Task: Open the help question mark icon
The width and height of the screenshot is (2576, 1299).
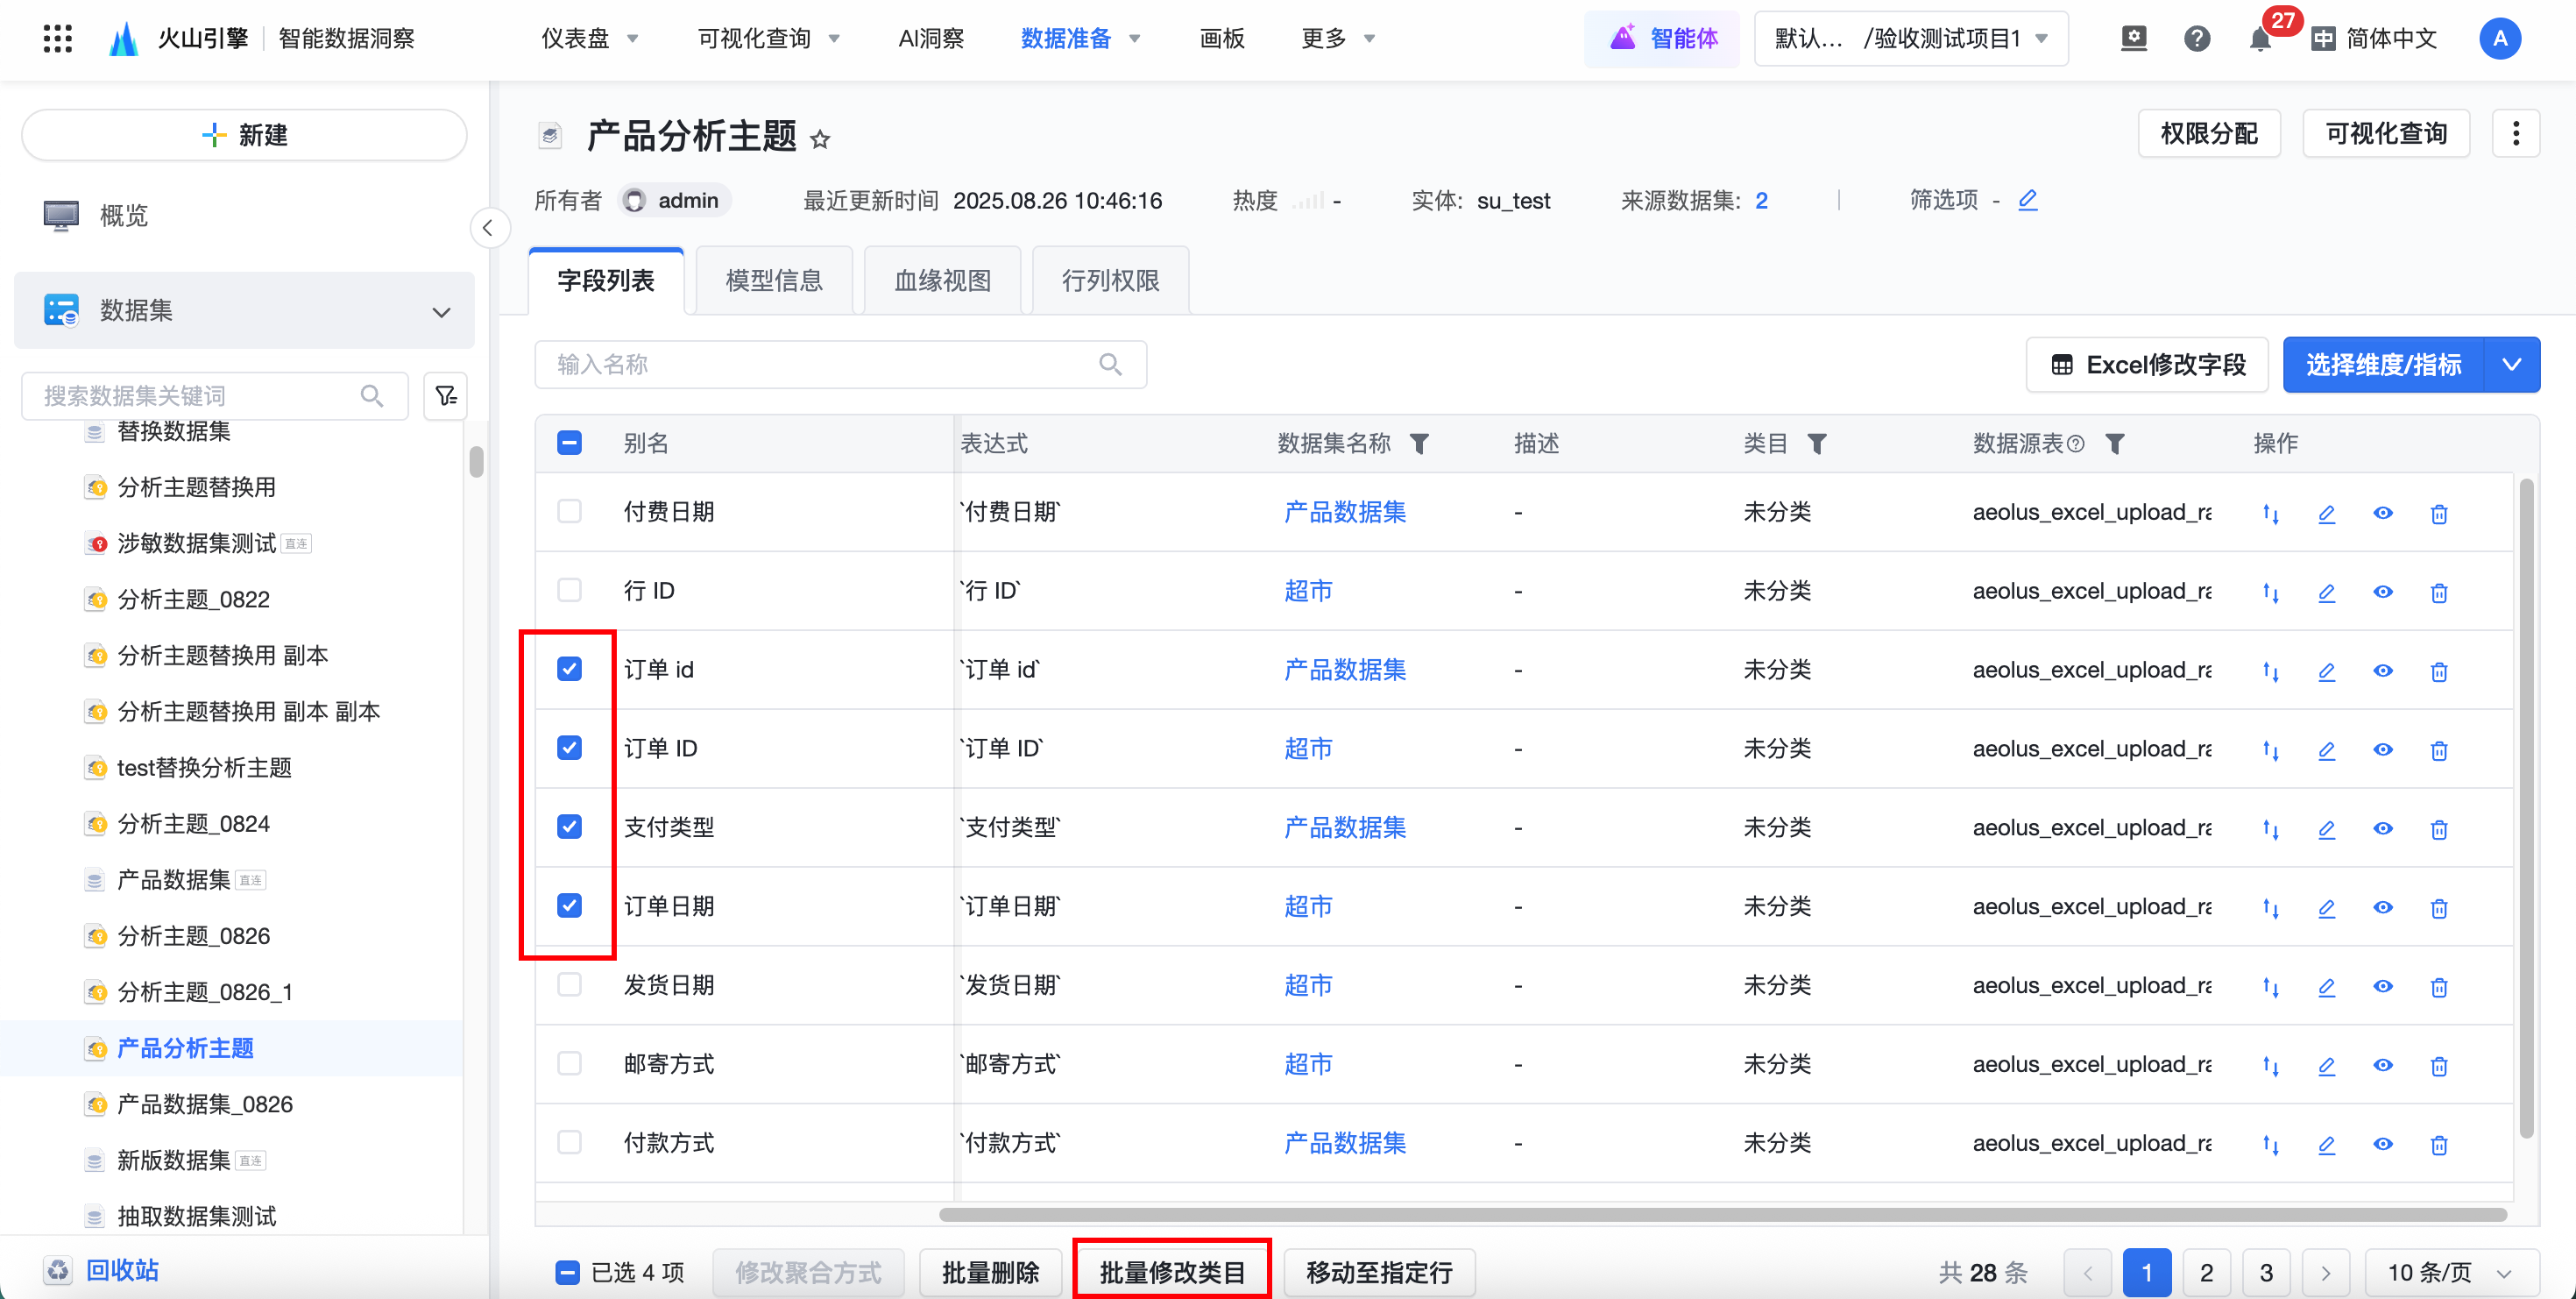Action: (x=2196, y=39)
